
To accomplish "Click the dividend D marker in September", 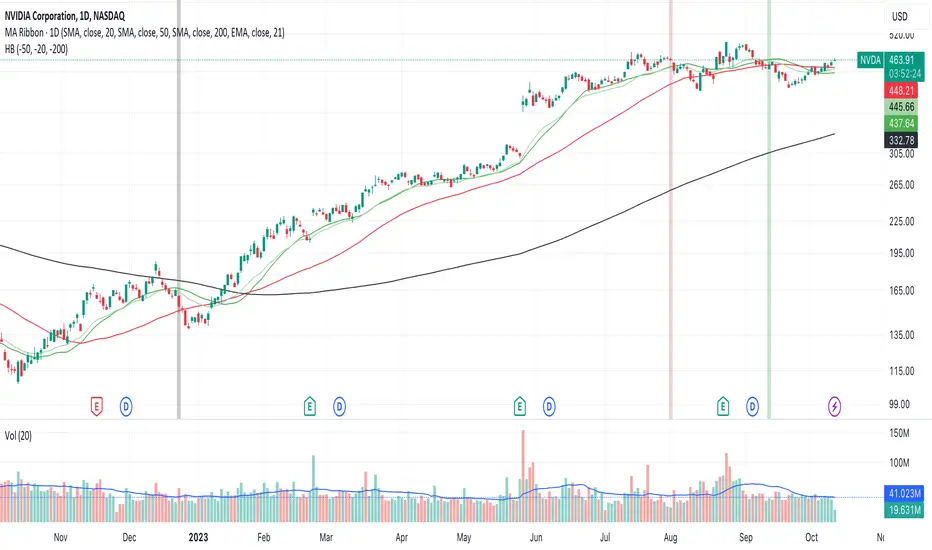I will pos(752,407).
